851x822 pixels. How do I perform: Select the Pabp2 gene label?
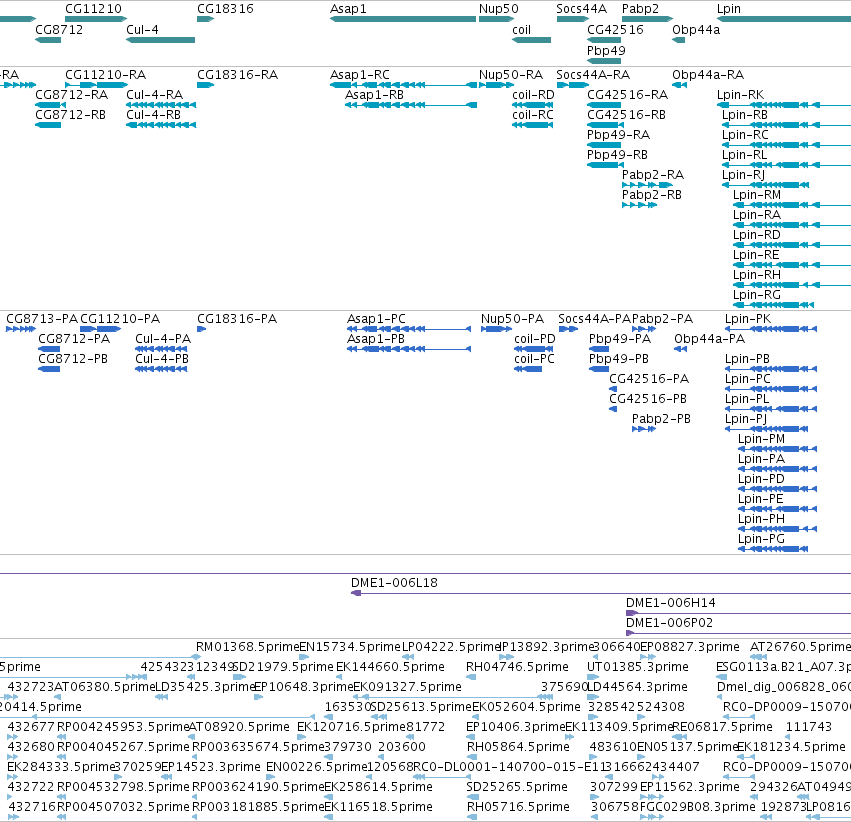[x=640, y=9]
